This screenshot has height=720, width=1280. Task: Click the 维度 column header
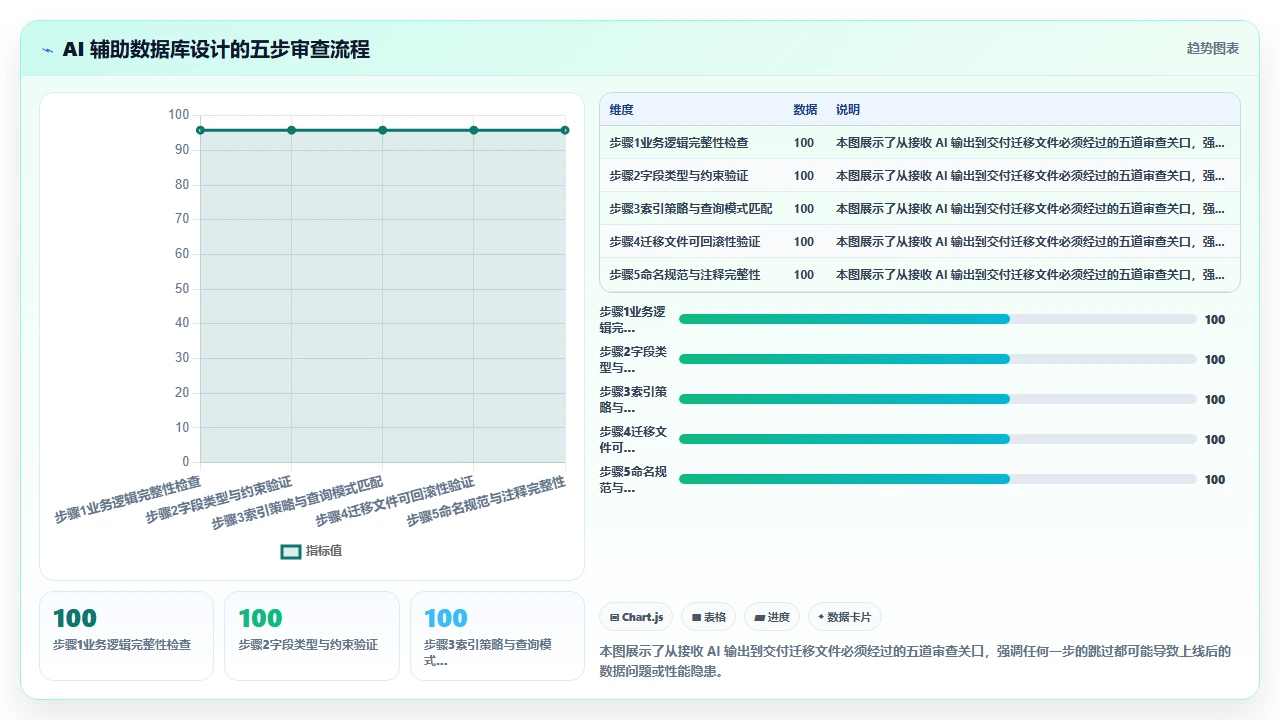[622, 110]
